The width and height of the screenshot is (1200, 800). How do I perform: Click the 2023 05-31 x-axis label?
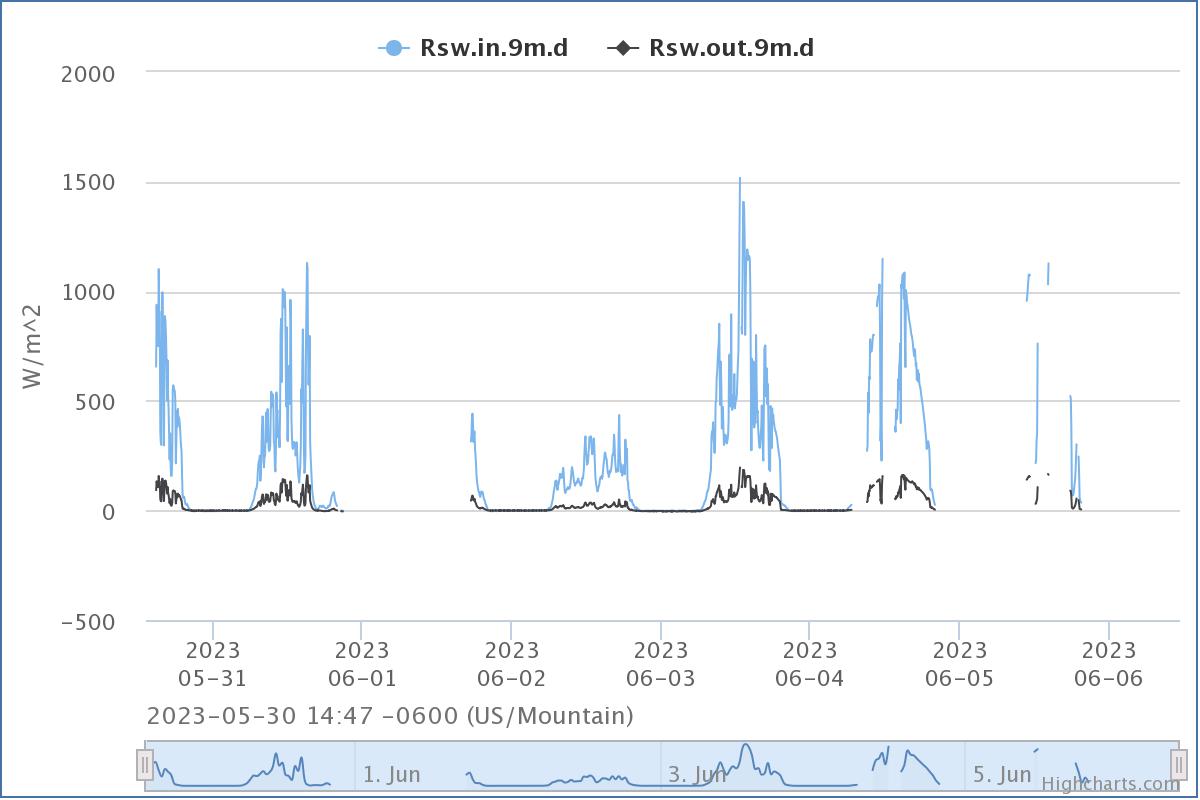pos(212,666)
